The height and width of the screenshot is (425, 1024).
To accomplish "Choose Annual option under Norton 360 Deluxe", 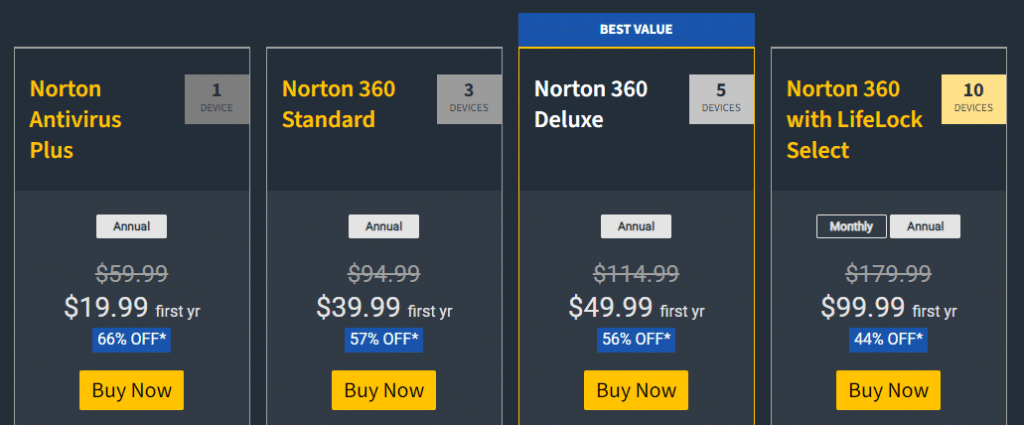I will pyautogui.click(x=636, y=227).
